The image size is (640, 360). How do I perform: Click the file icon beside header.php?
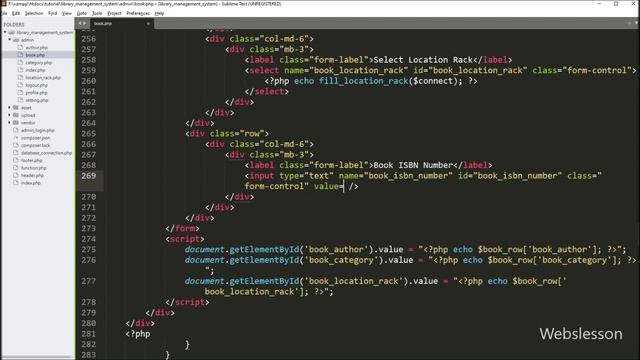pos(16,176)
